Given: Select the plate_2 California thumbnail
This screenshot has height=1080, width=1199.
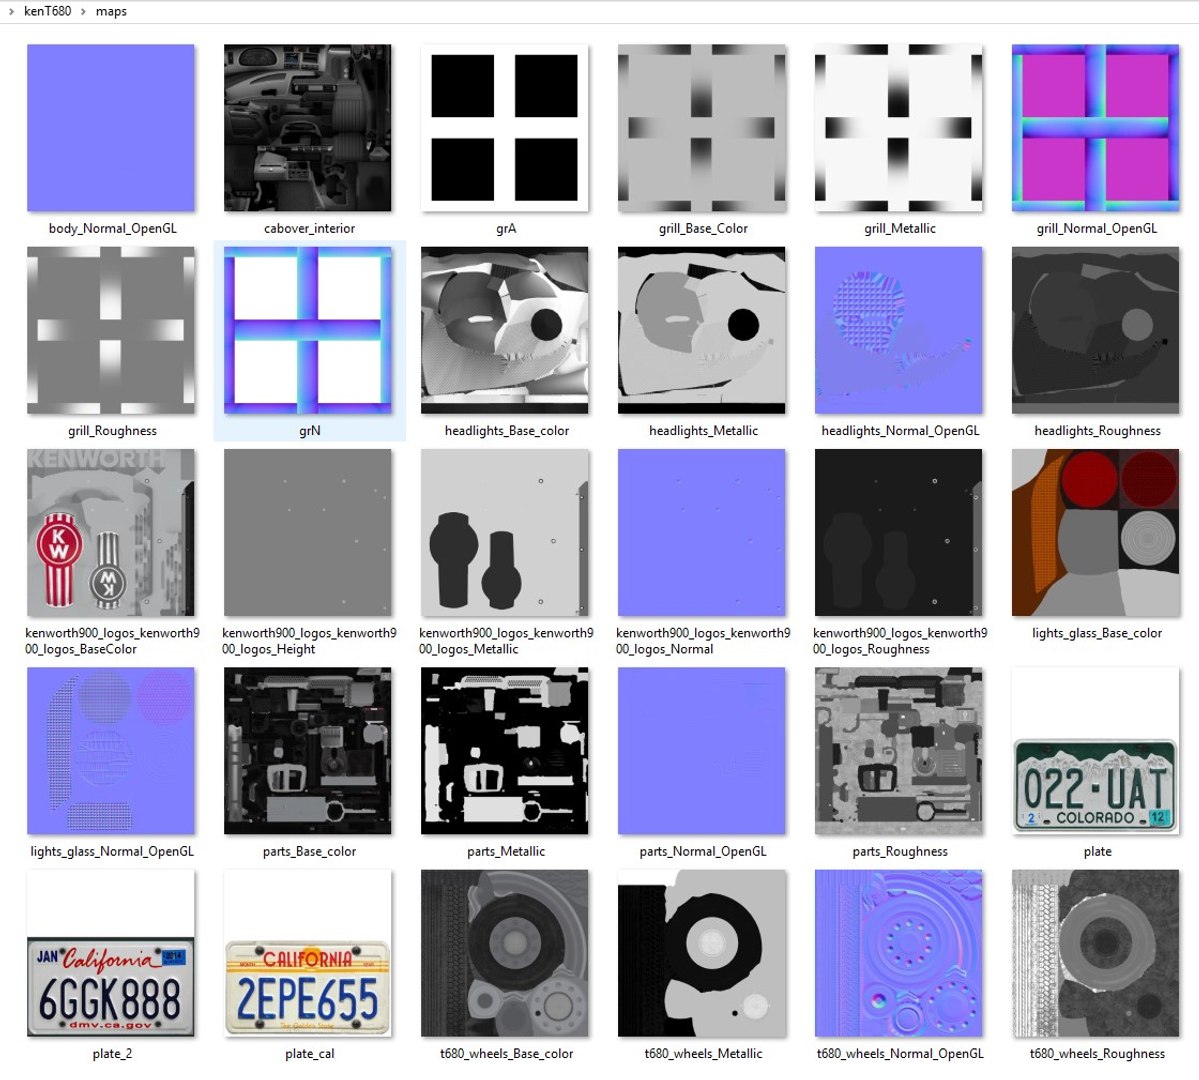Looking at the screenshot, I should pyautogui.click(x=111, y=953).
